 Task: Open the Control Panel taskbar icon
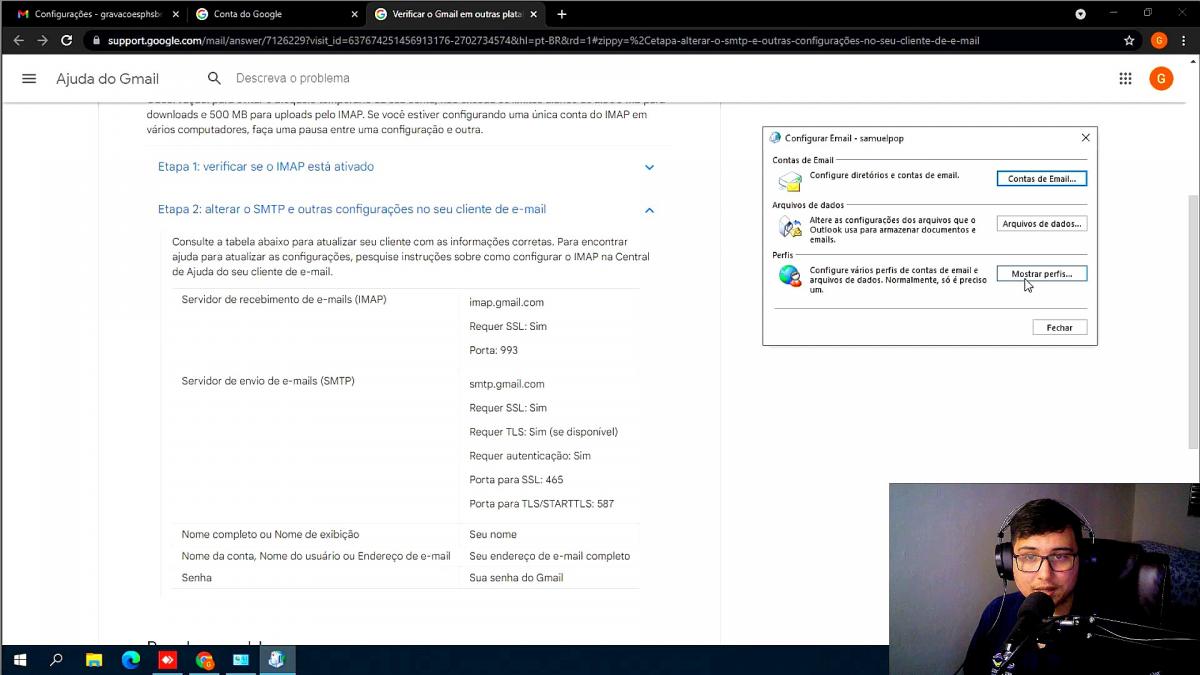tap(240, 660)
